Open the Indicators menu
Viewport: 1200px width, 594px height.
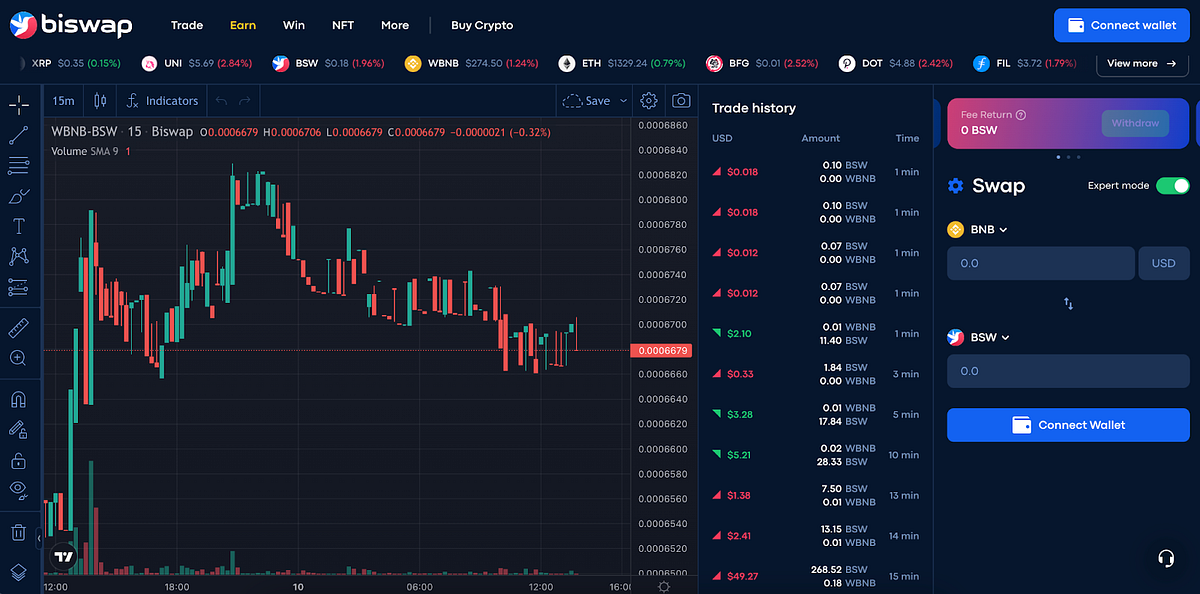(162, 101)
